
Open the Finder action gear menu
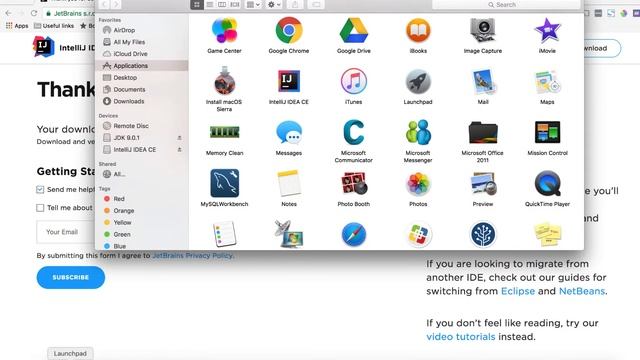tap(274, 4)
